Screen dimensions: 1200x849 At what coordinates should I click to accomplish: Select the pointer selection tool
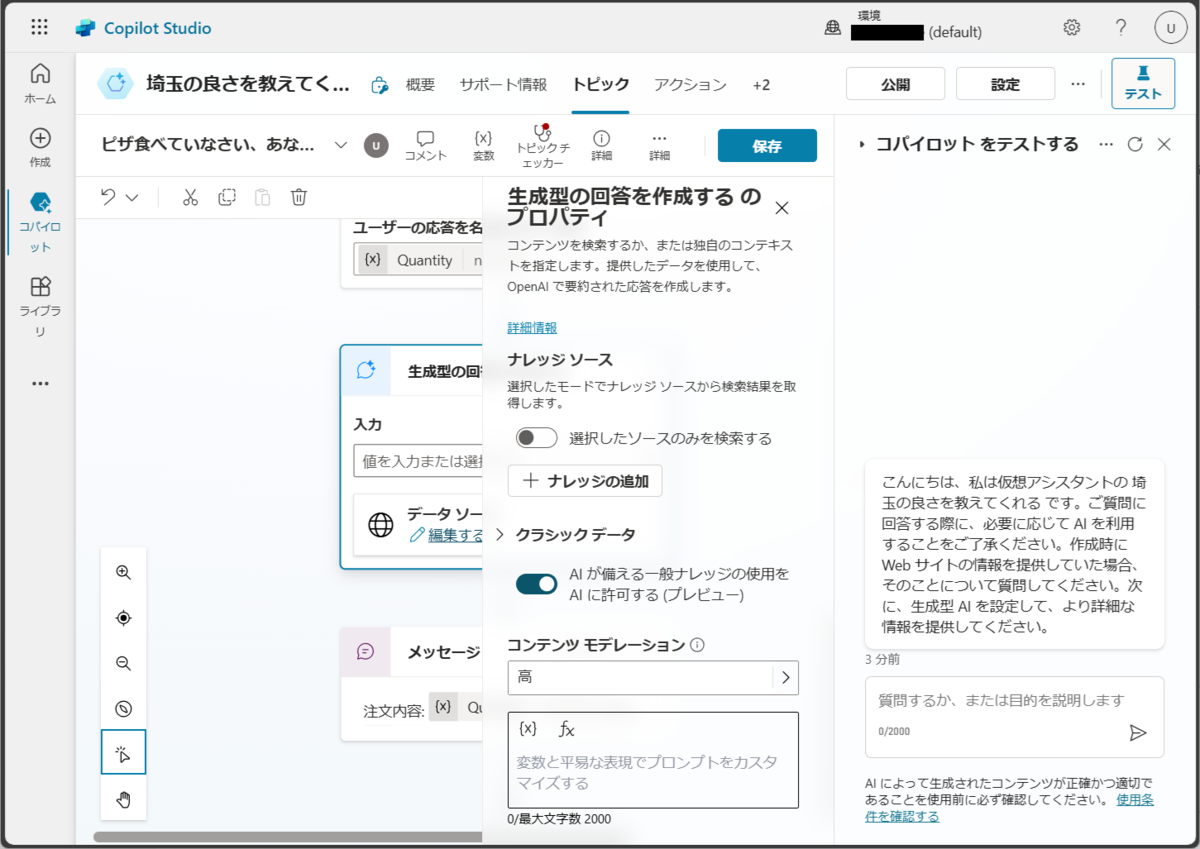click(x=124, y=752)
